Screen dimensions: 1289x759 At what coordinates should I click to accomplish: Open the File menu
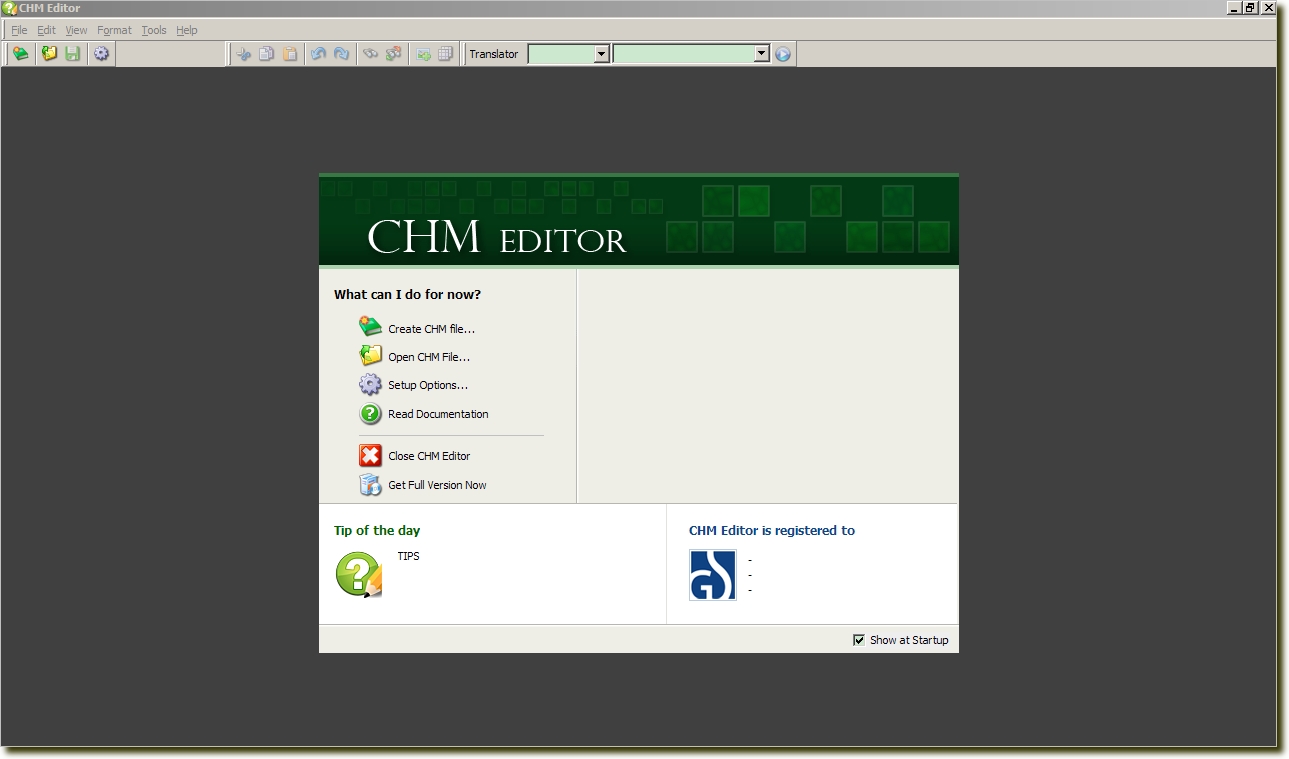point(20,30)
